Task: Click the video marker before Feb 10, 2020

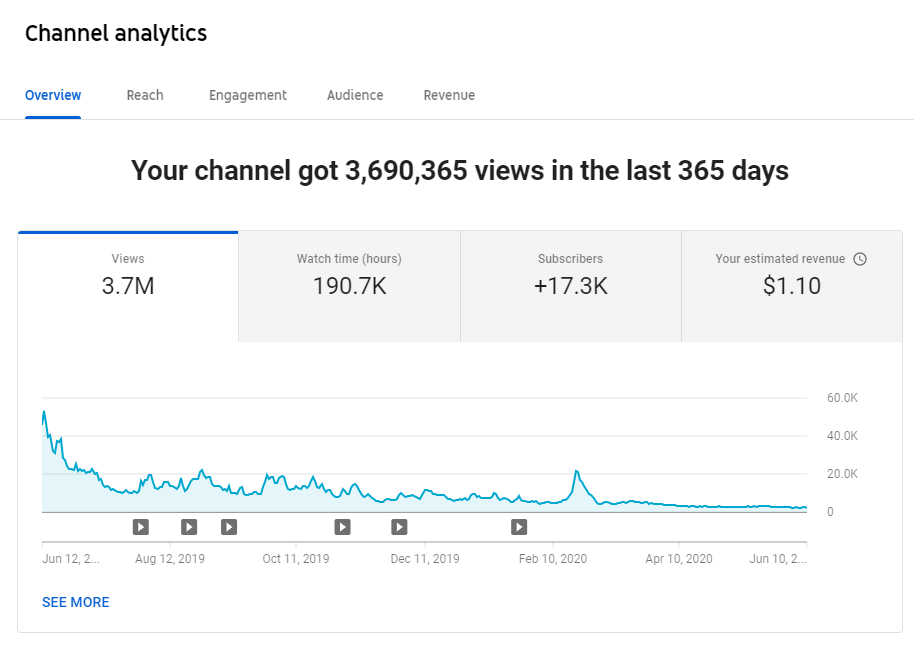Action: pyautogui.click(x=519, y=527)
